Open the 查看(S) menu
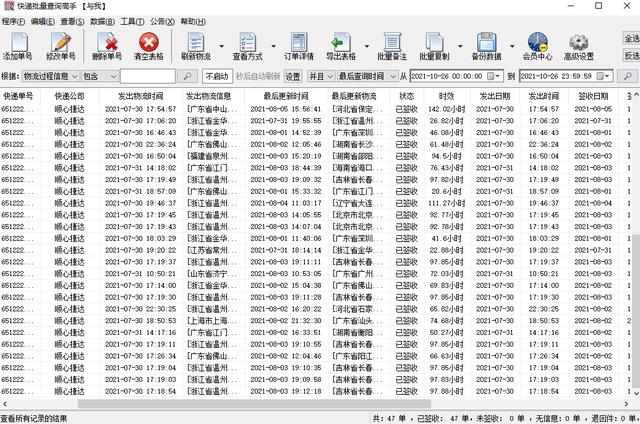Viewport: 640px width, 424px height. point(72,22)
